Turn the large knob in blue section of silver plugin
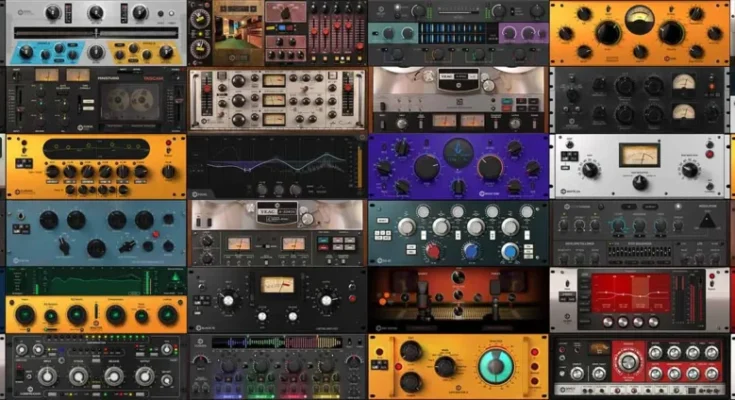 tap(26, 53)
